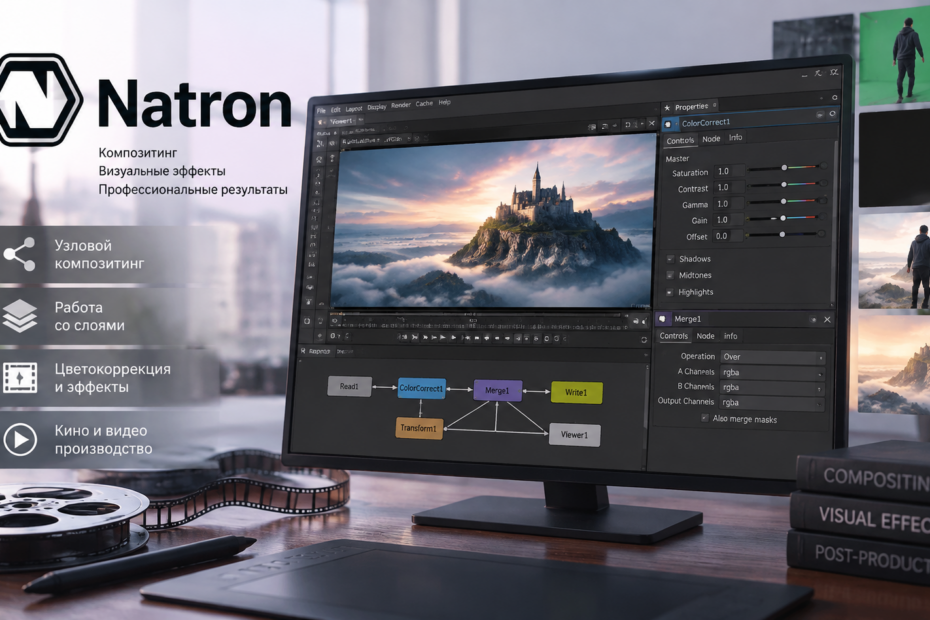Select the blue ColorCorrect1 node in graph
This screenshot has width=930, height=620.
pyautogui.click(x=421, y=389)
